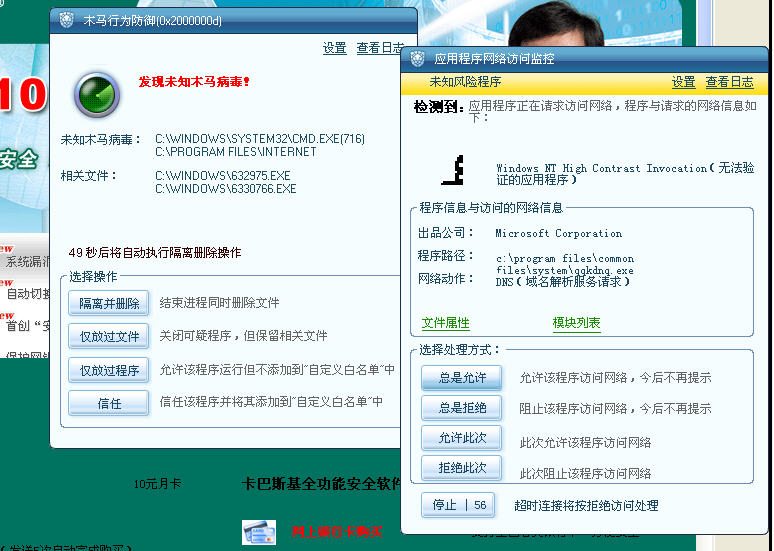Click path C:\PROGRAM FILES\INTERNET
Screen dimensions: 774x551
click(x=236, y=152)
